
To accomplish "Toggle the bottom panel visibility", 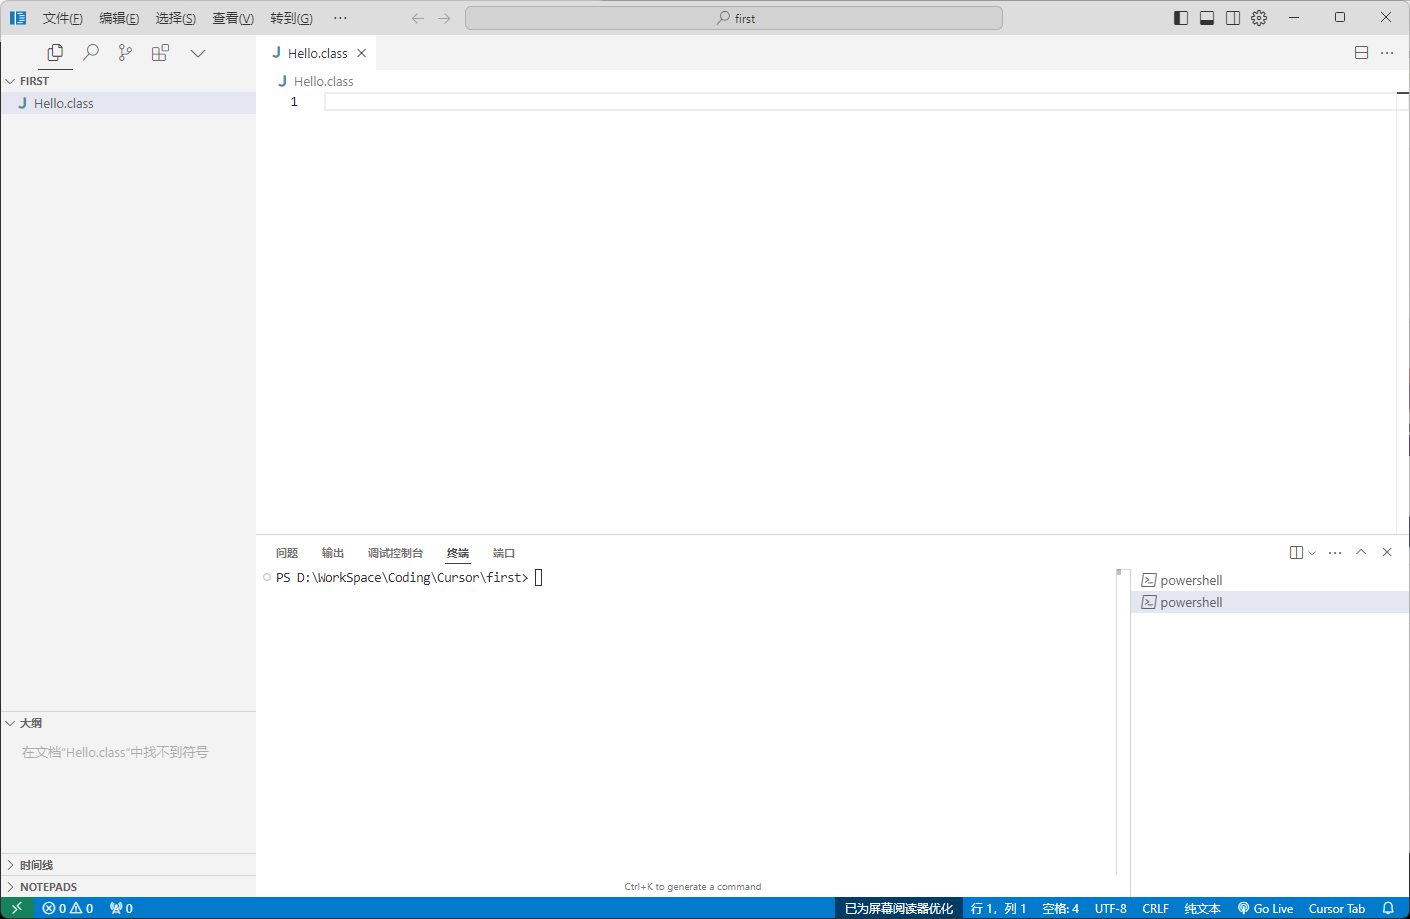I will 1207,18.
